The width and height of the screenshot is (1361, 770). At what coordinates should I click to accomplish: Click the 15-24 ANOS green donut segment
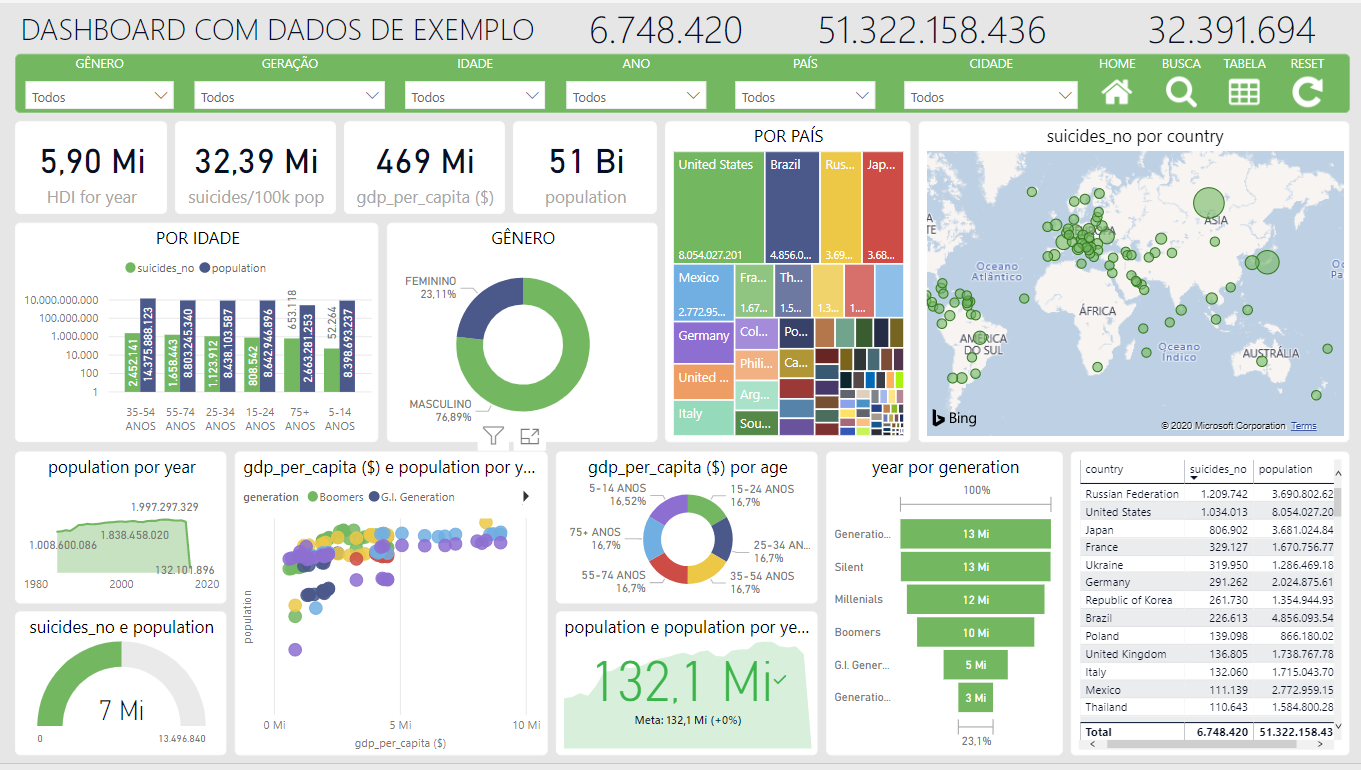point(706,509)
